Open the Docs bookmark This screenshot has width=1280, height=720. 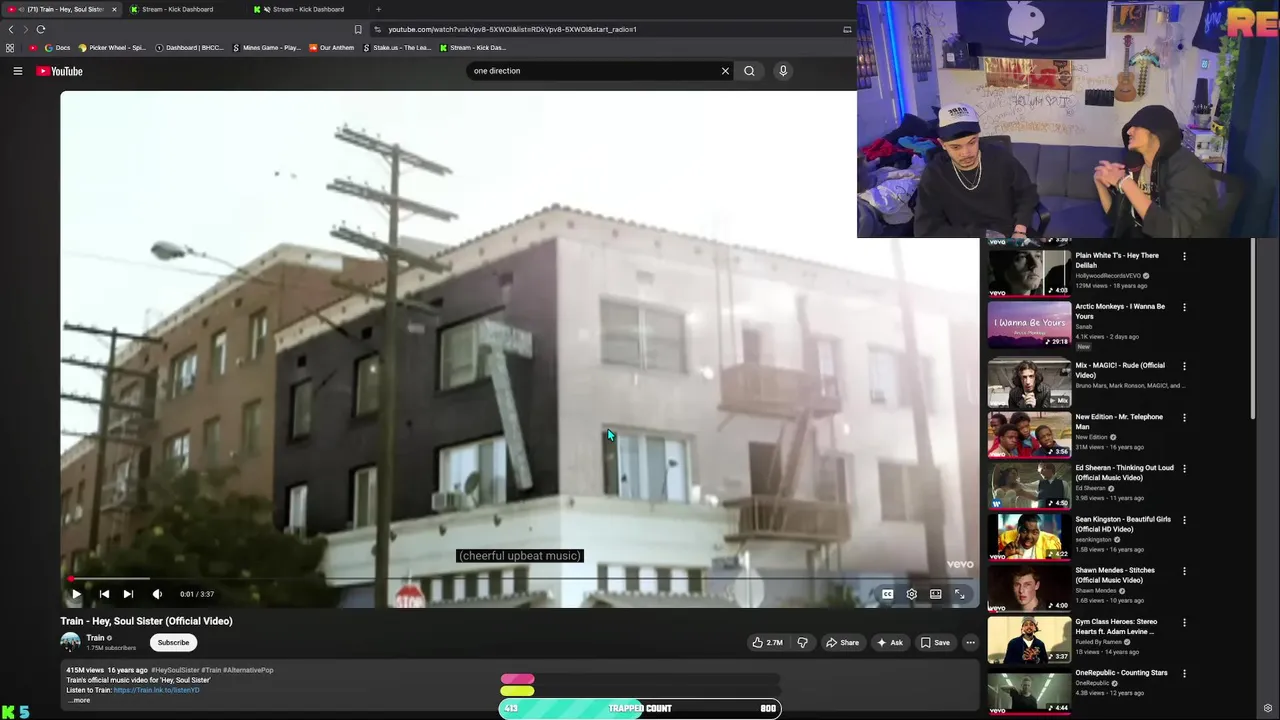click(x=57, y=48)
